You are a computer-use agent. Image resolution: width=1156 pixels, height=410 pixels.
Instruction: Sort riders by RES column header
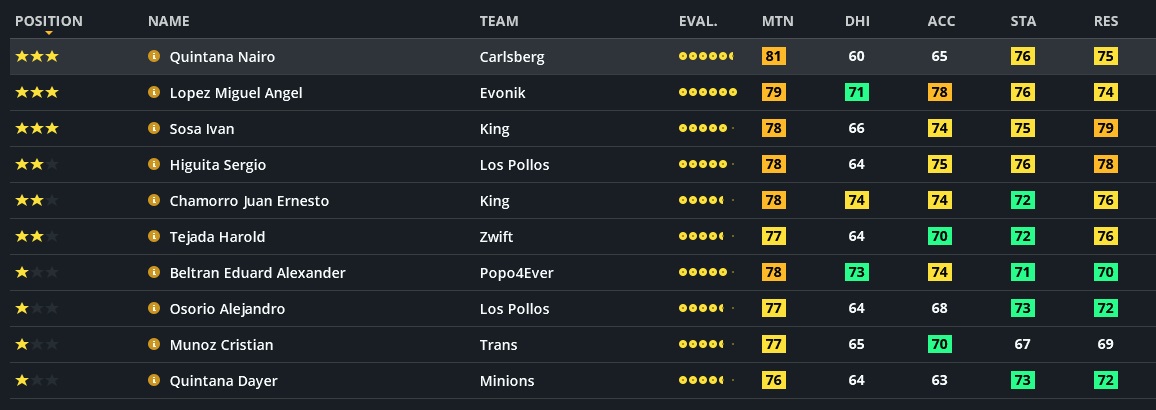click(x=1105, y=21)
